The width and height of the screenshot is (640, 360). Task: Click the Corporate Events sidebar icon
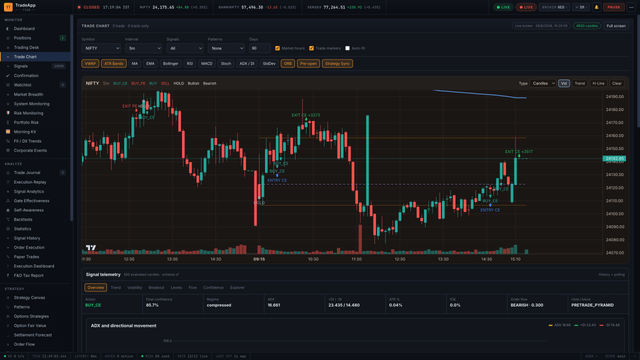tap(8, 151)
